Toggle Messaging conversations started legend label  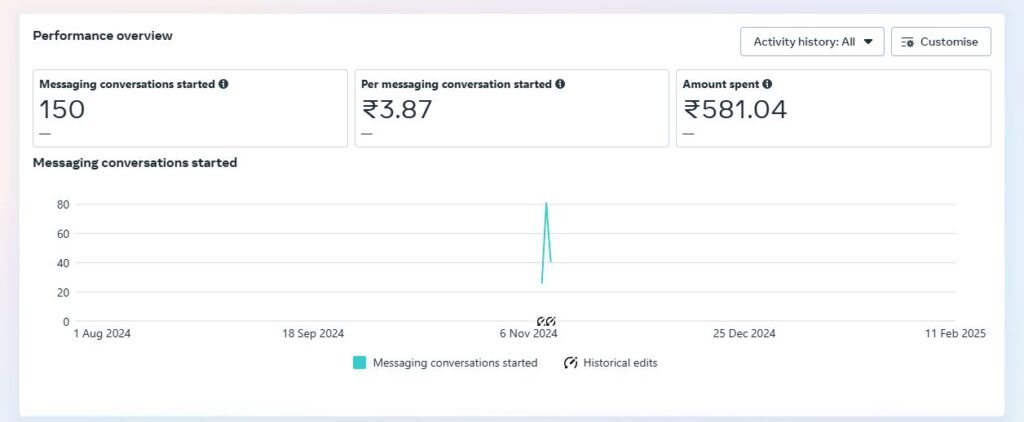point(454,363)
